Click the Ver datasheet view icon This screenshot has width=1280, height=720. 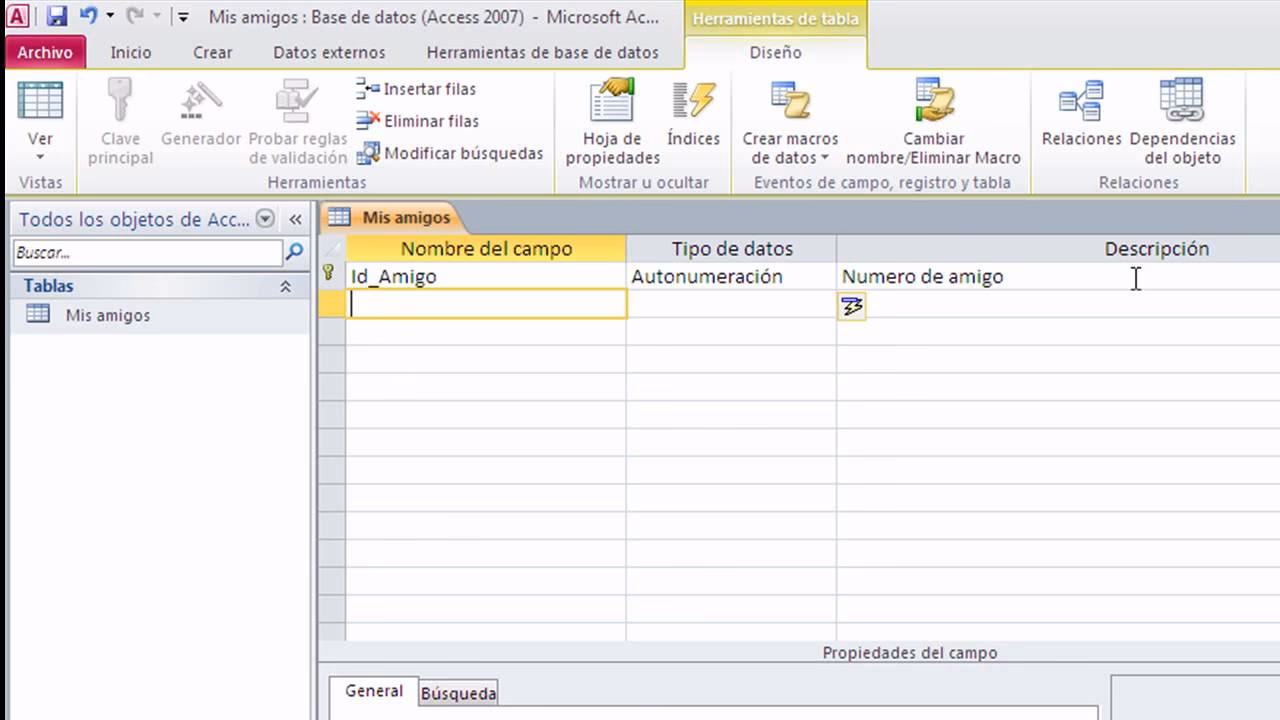(x=41, y=101)
